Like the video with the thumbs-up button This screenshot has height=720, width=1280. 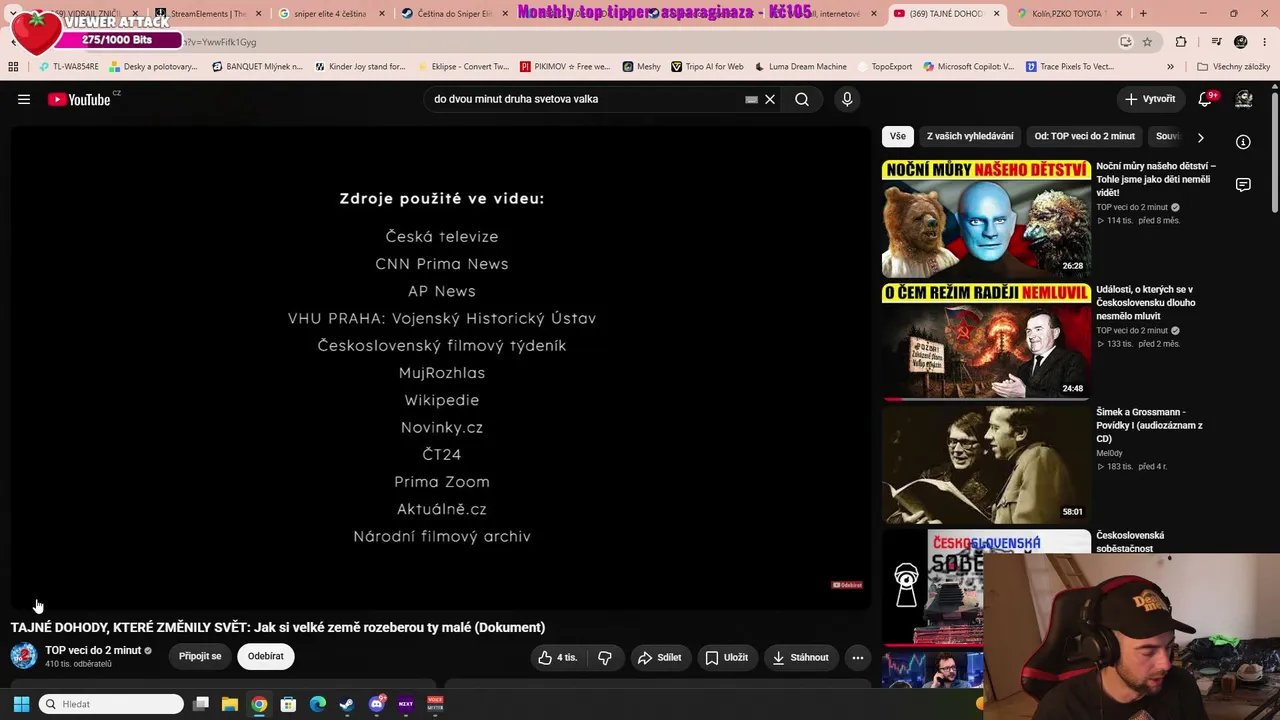point(558,657)
